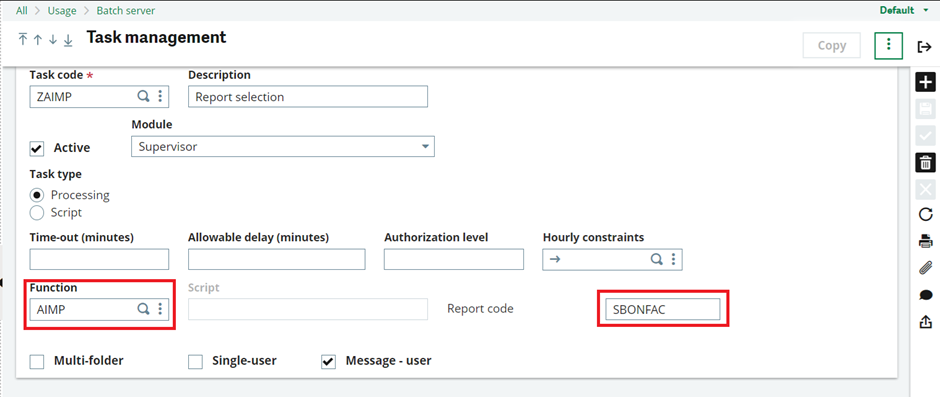Enable the Multi-folder checkbox
The width and height of the screenshot is (940, 397).
click(37, 362)
